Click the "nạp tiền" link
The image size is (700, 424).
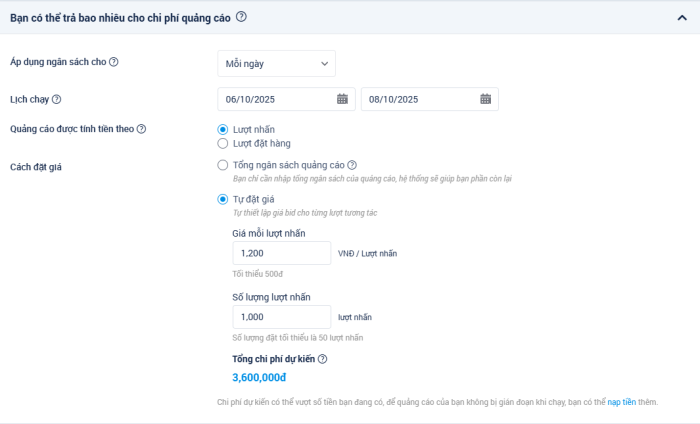pos(621,402)
